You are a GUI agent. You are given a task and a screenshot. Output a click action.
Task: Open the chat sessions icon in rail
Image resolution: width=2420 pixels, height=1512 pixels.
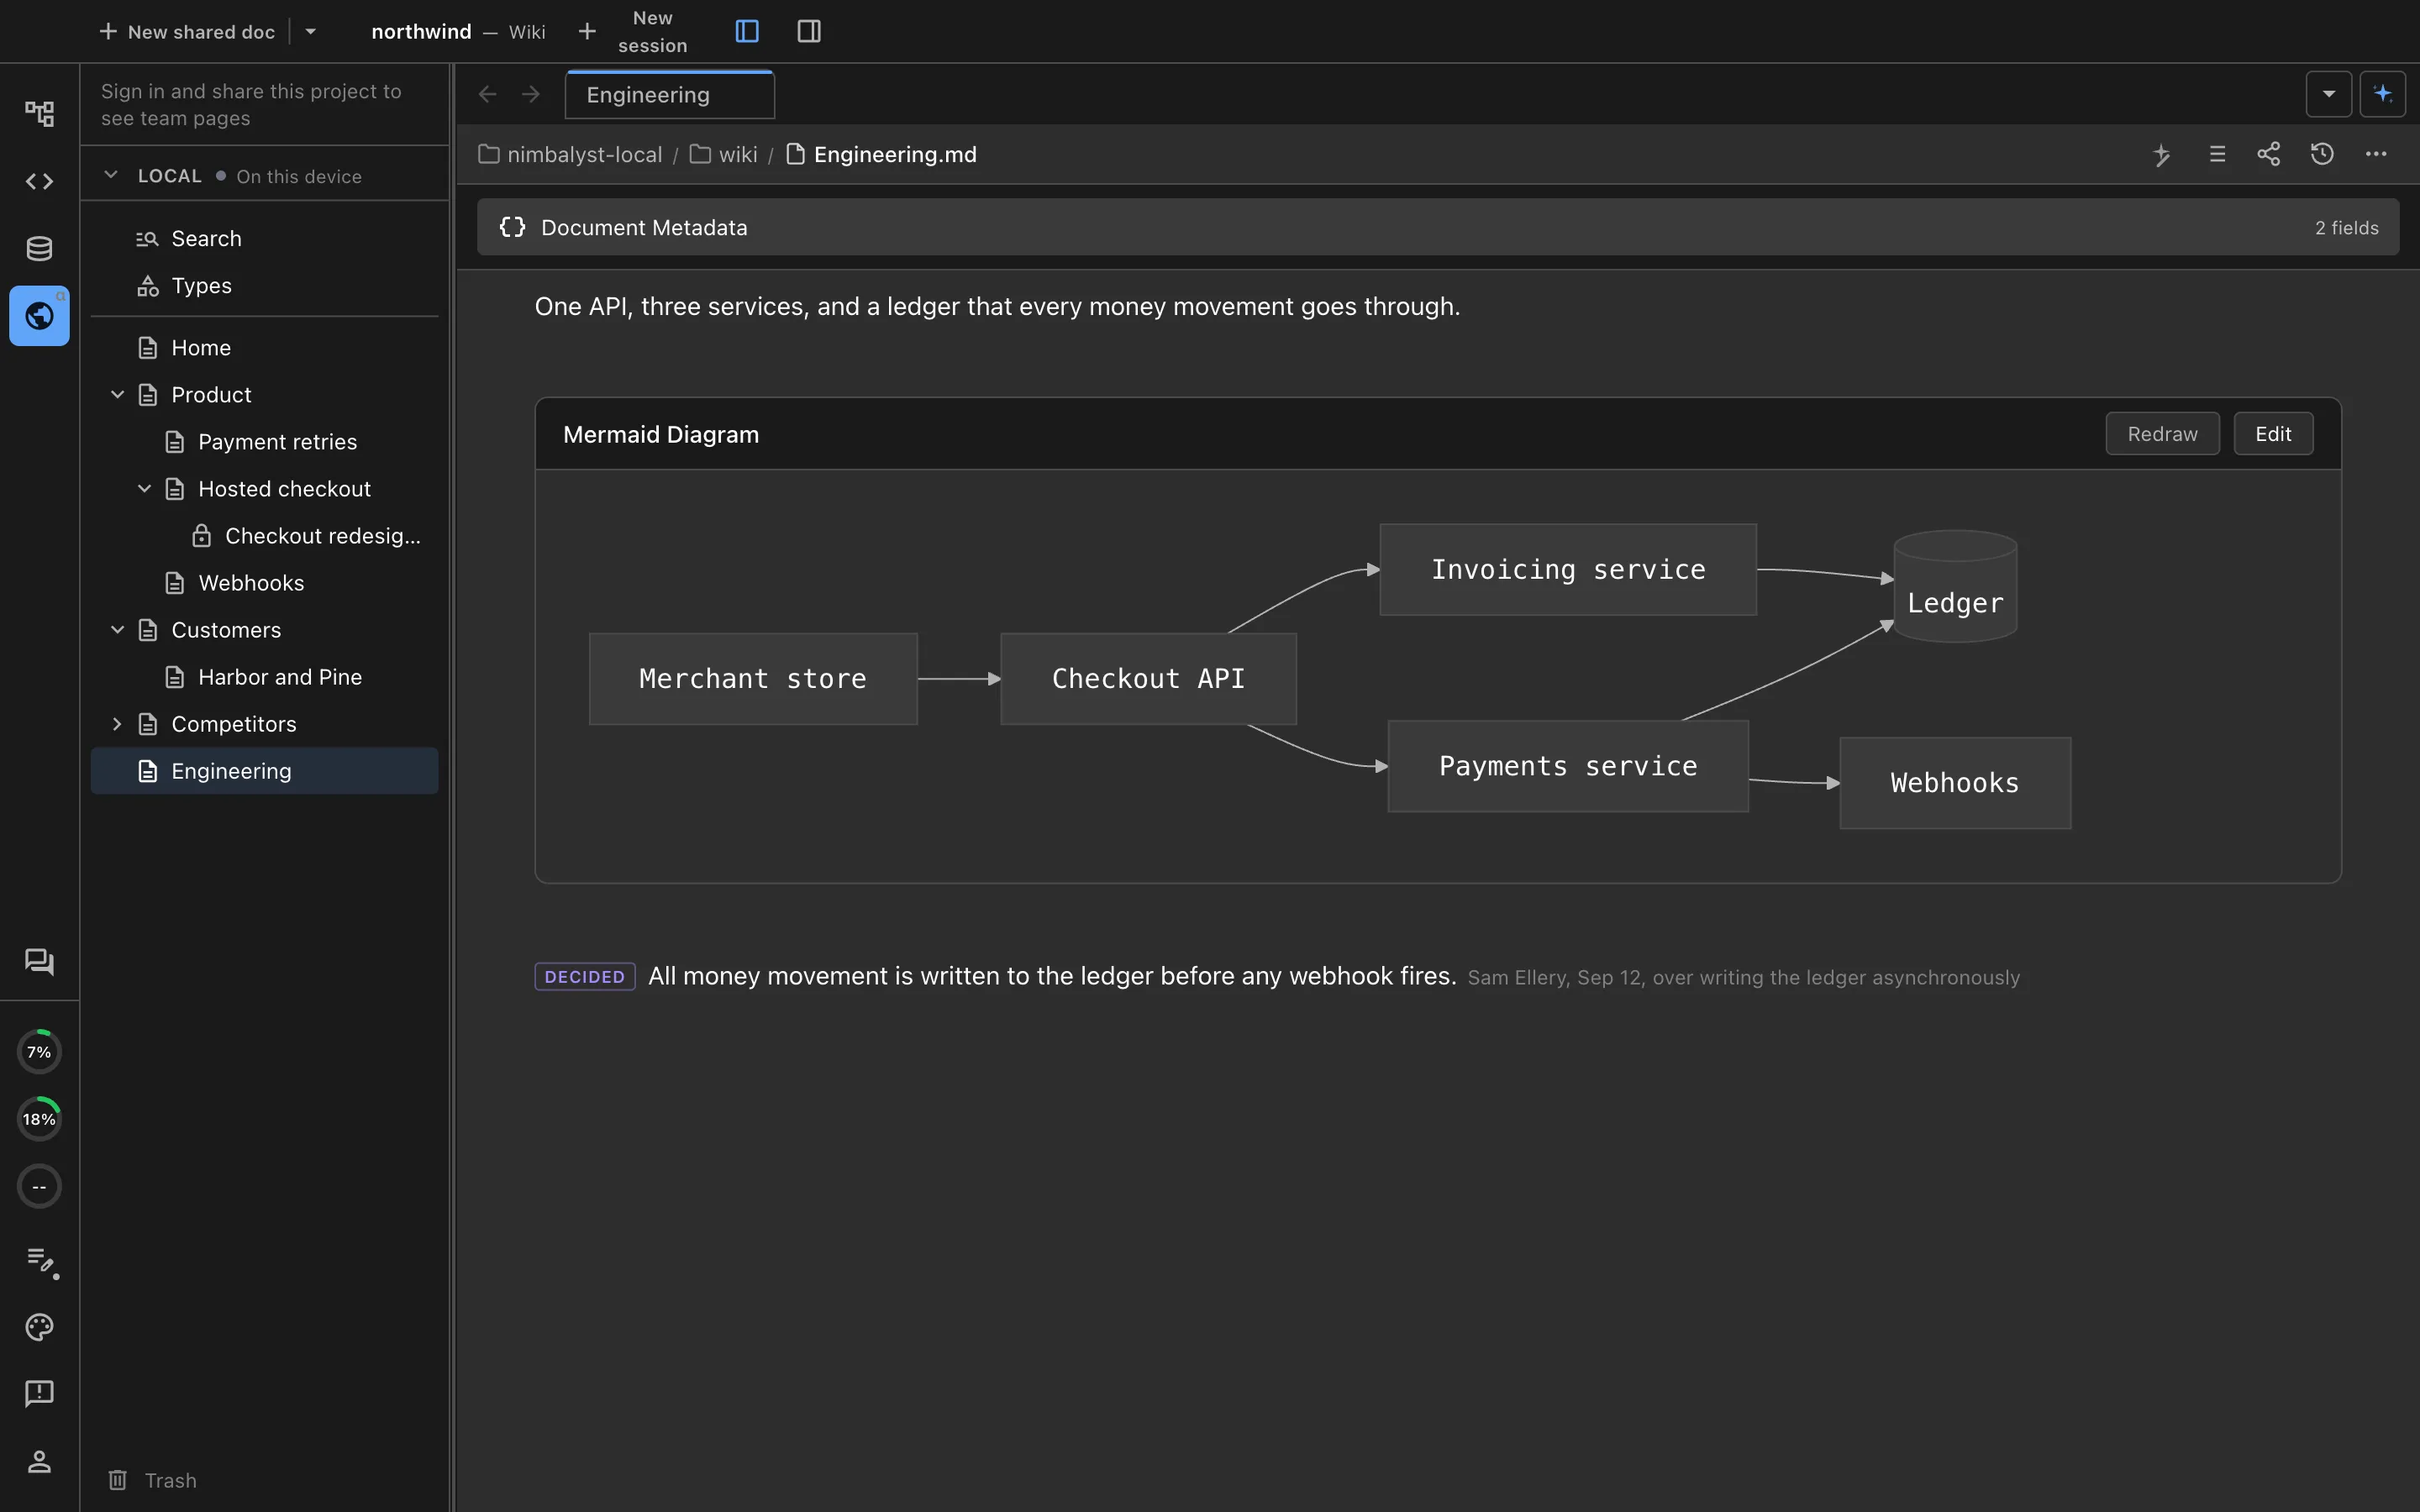(39, 962)
